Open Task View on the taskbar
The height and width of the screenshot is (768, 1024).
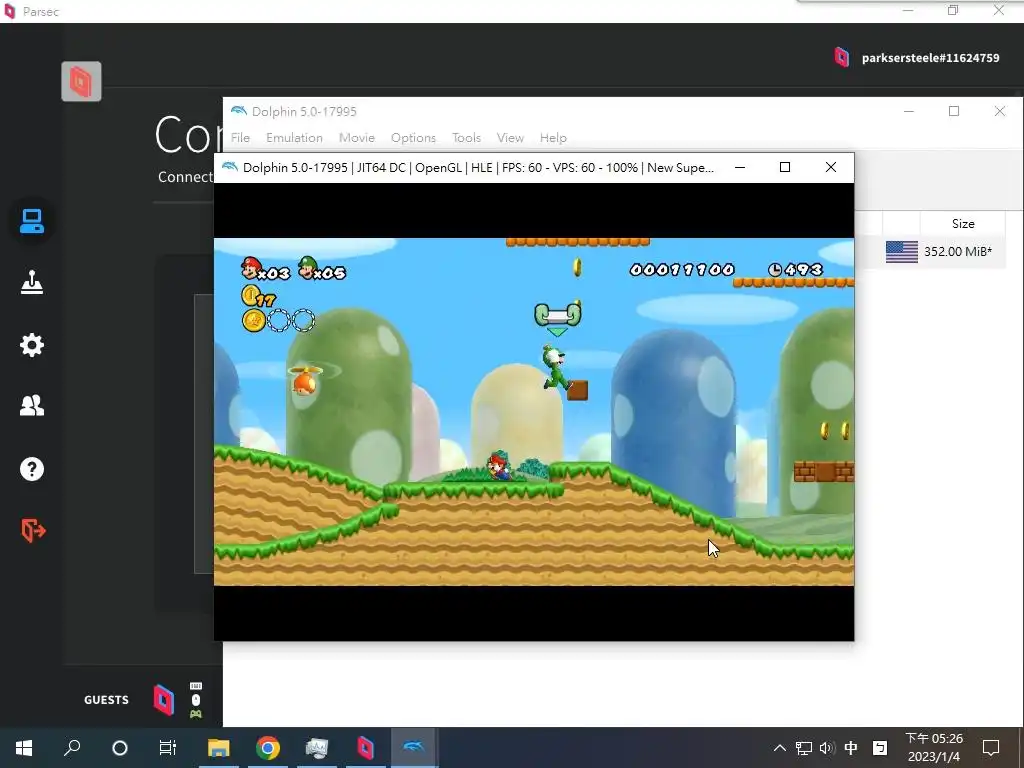pos(168,747)
